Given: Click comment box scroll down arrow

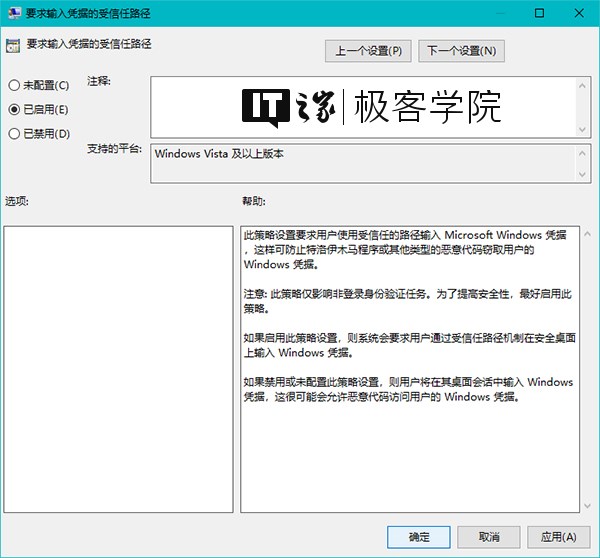Looking at the screenshot, I should [x=582, y=129].
